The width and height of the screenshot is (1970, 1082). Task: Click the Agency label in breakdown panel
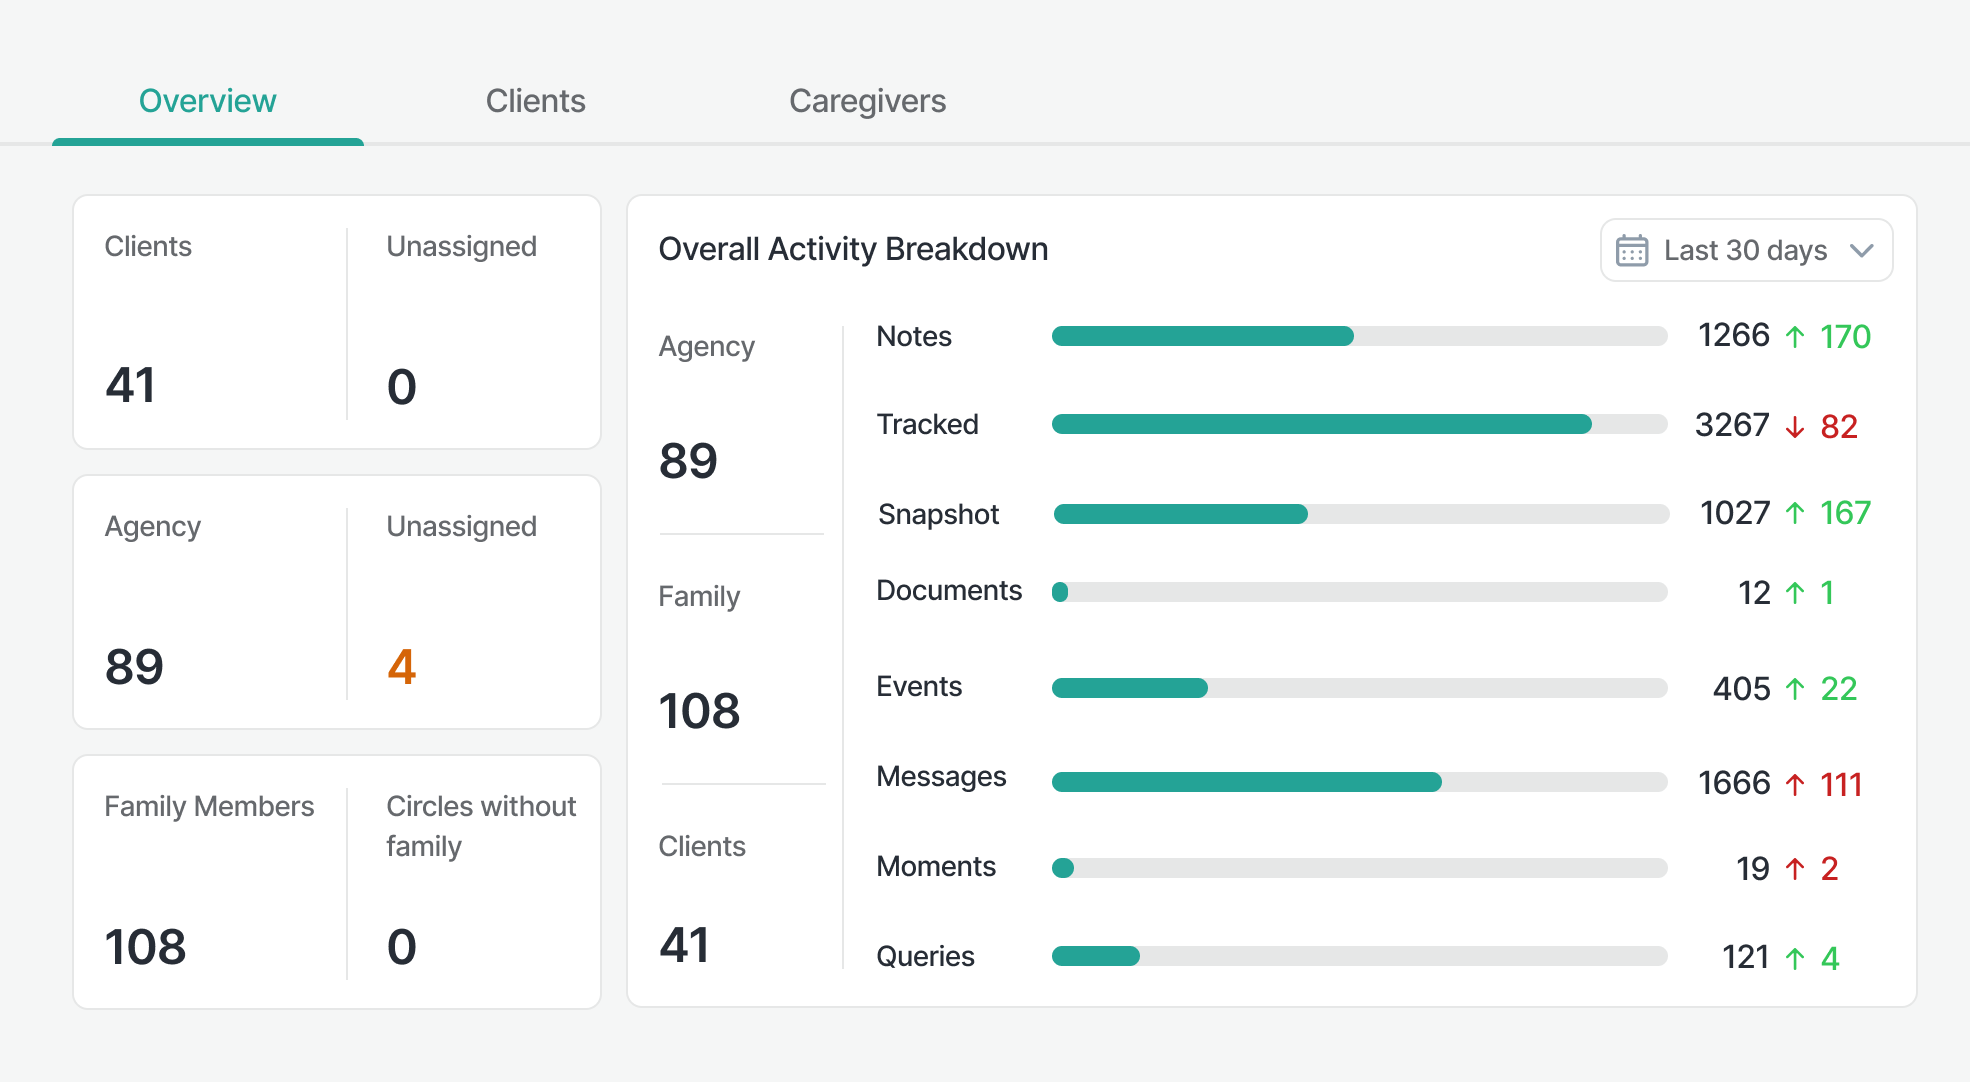pyautogui.click(x=706, y=347)
